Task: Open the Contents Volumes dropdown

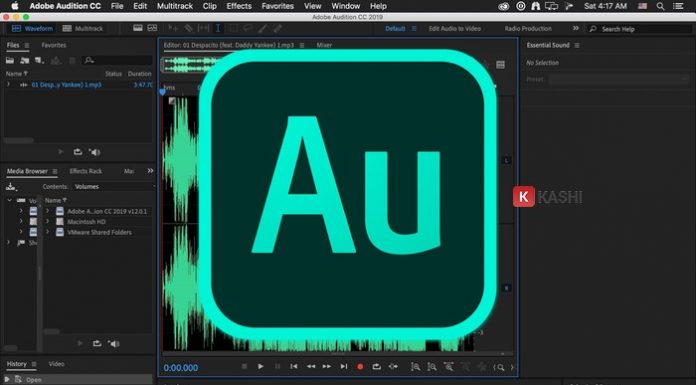Action: 114,187
